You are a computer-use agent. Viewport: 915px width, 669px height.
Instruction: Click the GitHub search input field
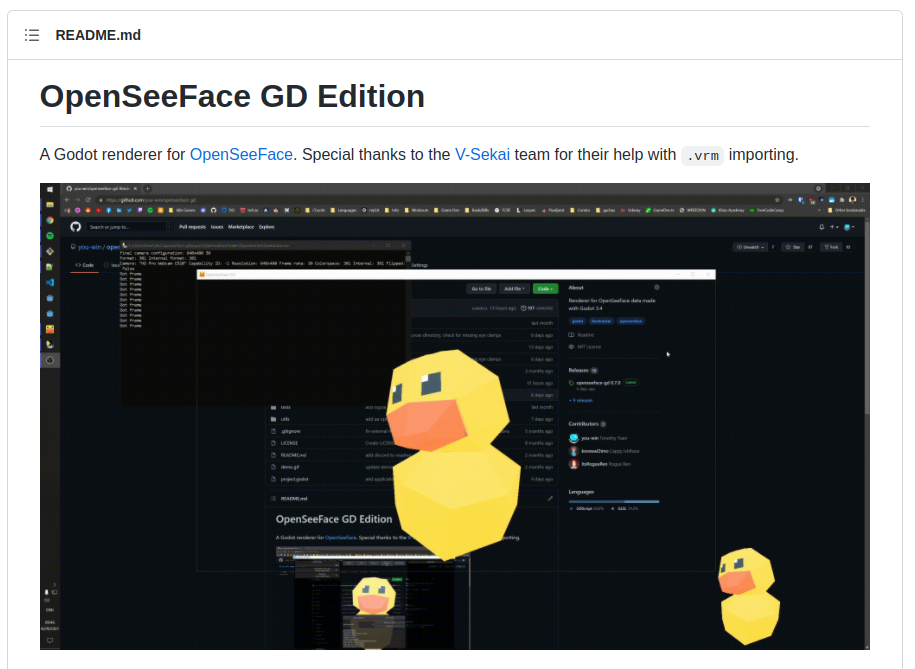126,227
